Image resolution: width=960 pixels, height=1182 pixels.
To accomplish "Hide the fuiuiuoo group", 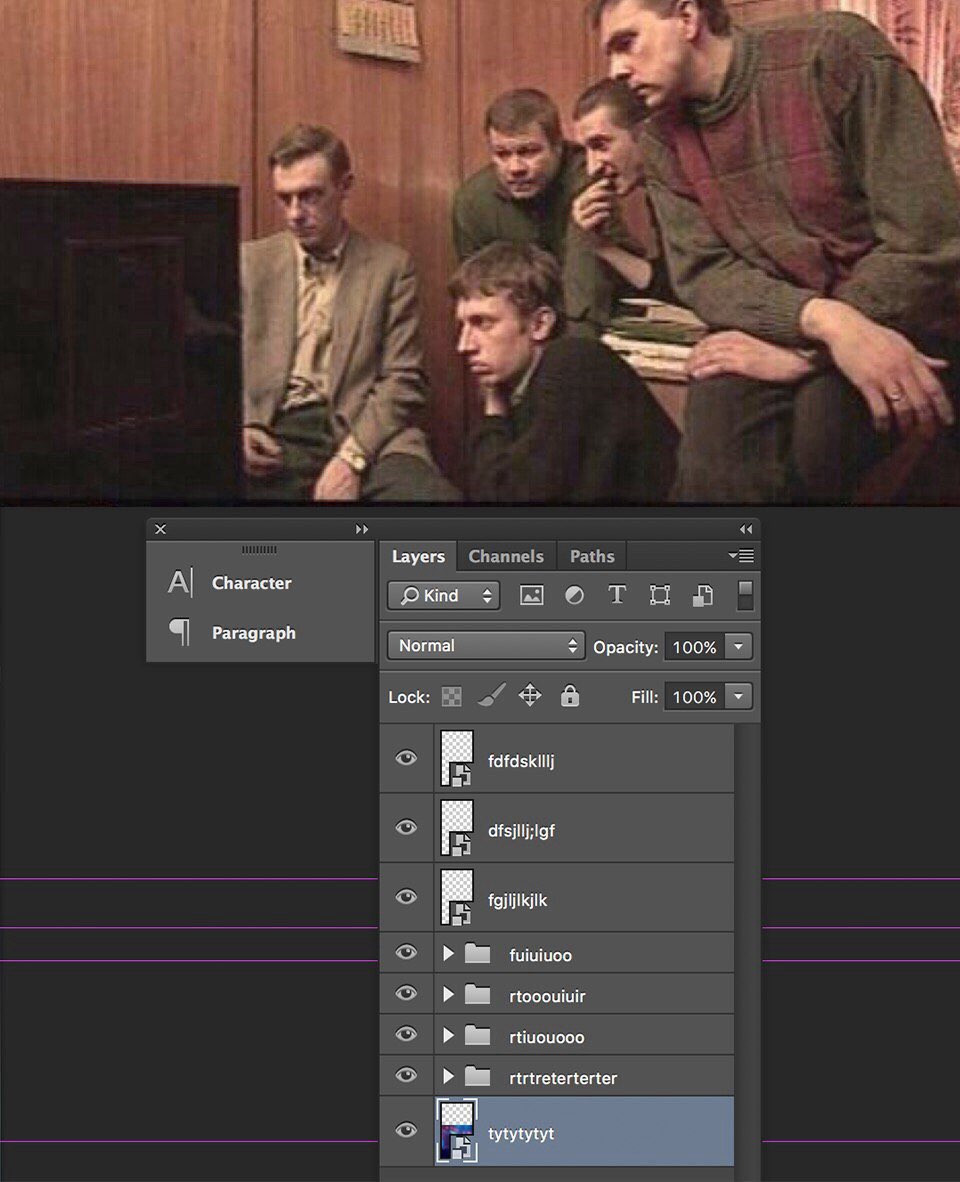I will pos(406,952).
